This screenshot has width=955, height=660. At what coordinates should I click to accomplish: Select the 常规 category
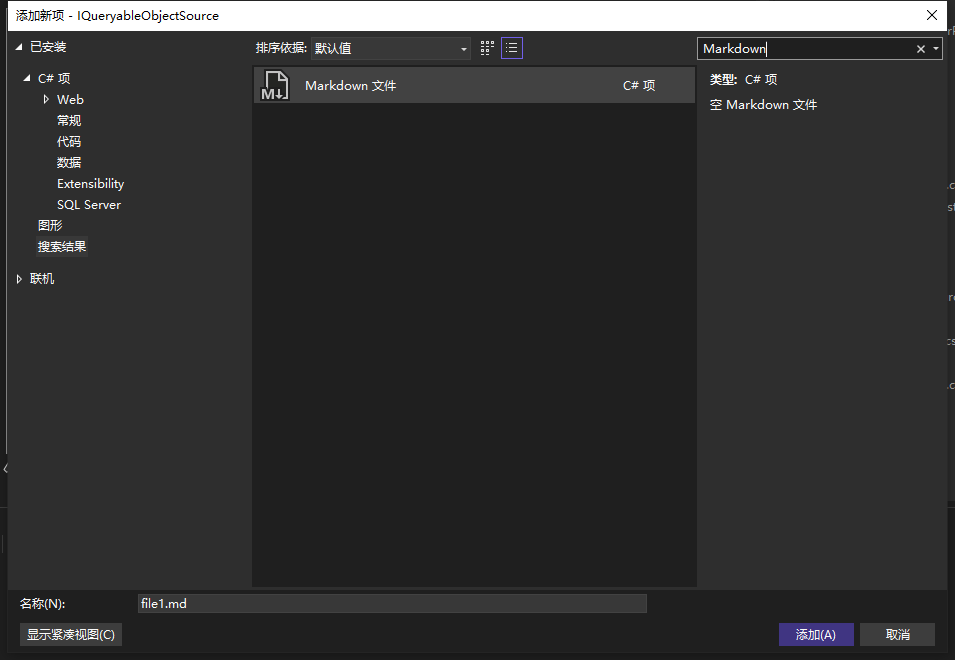(x=69, y=121)
